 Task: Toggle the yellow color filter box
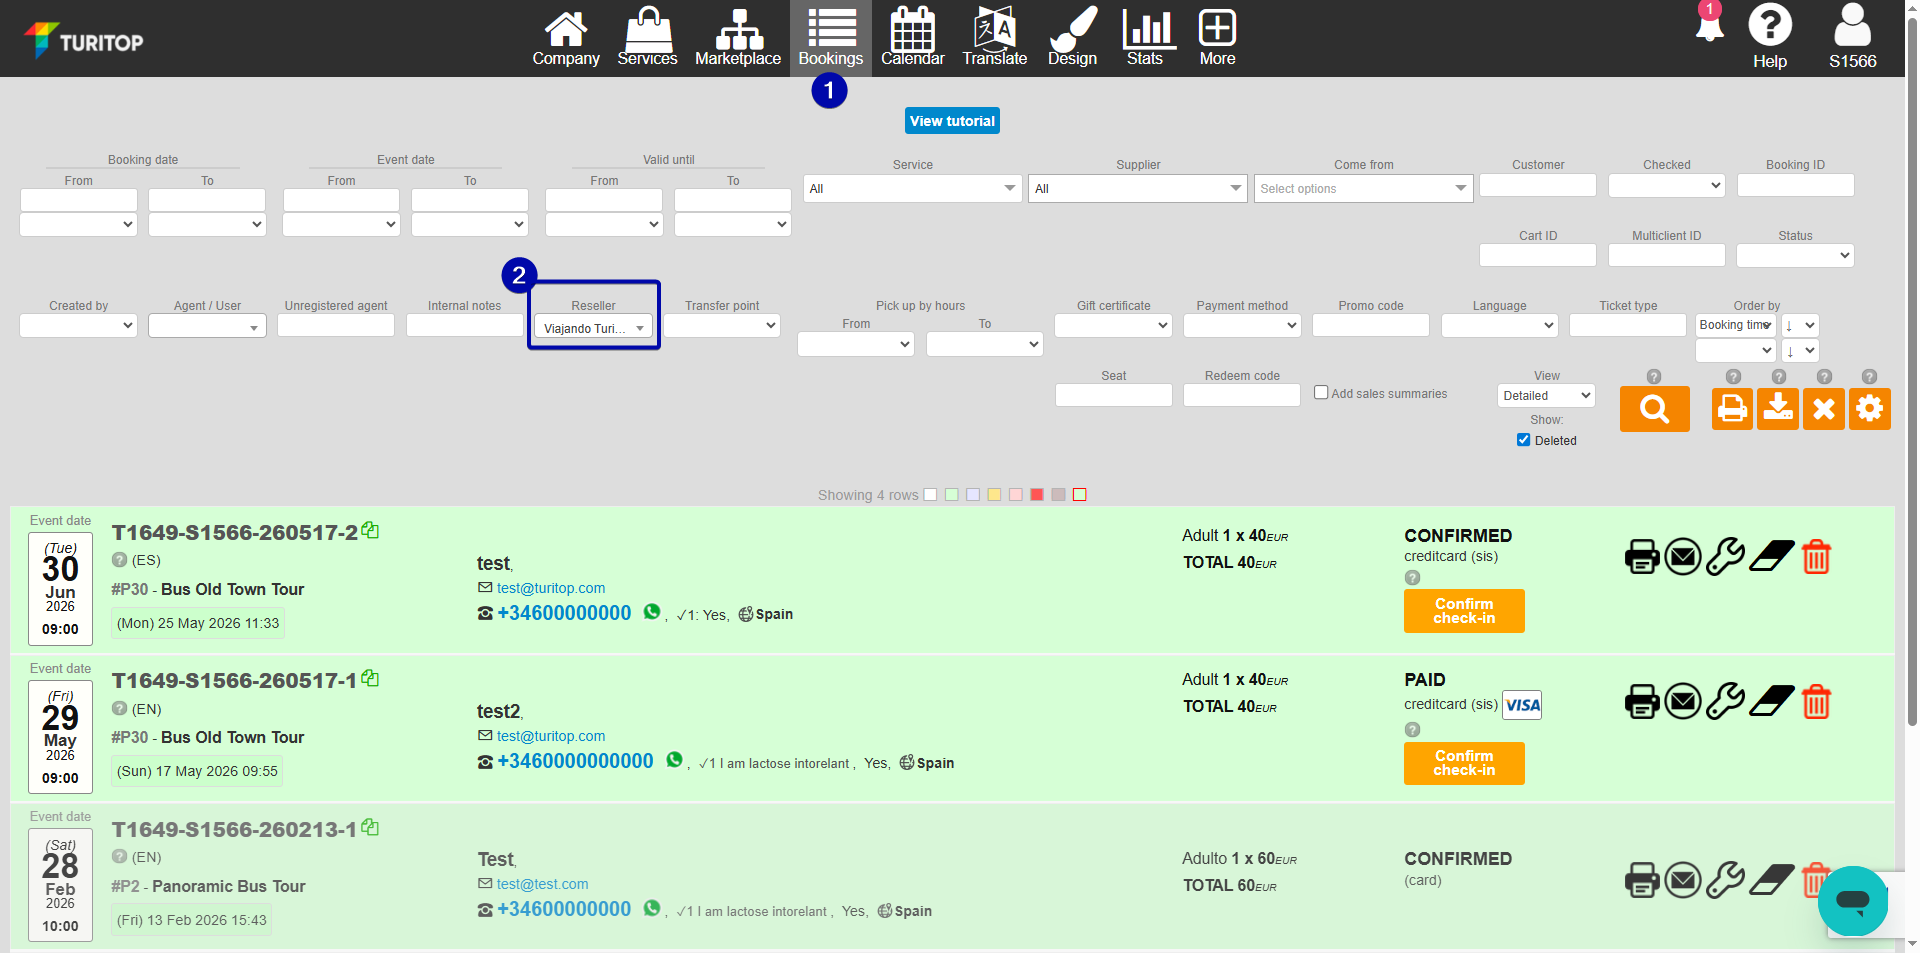tap(994, 495)
